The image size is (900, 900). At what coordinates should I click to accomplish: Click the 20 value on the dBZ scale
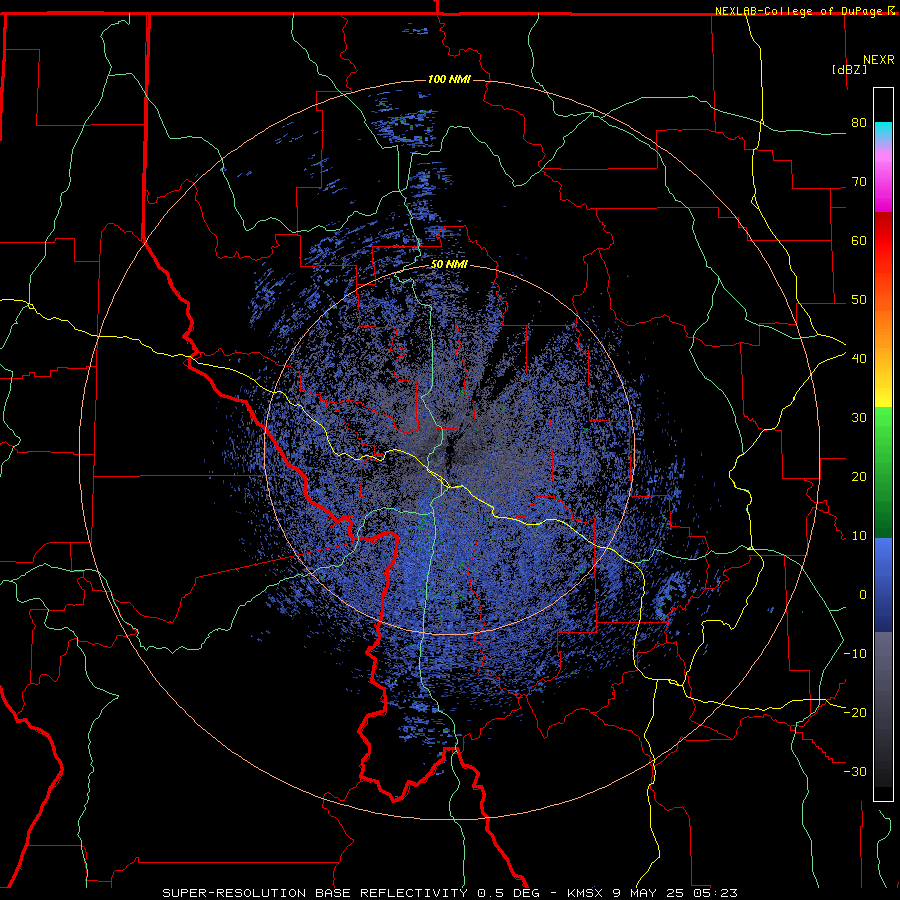tap(859, 477)
